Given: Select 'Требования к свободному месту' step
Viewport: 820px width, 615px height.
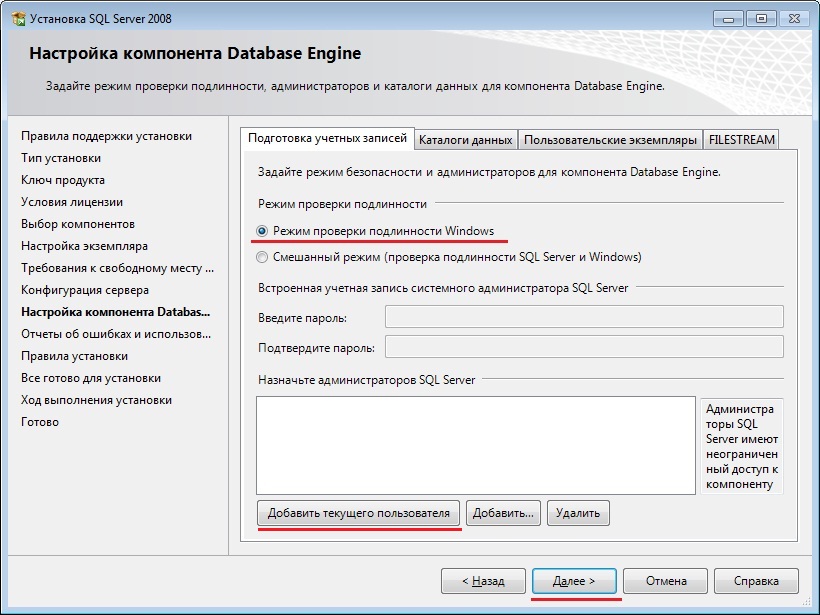Looking at the screenshot, I should click(x=118, y=268).
